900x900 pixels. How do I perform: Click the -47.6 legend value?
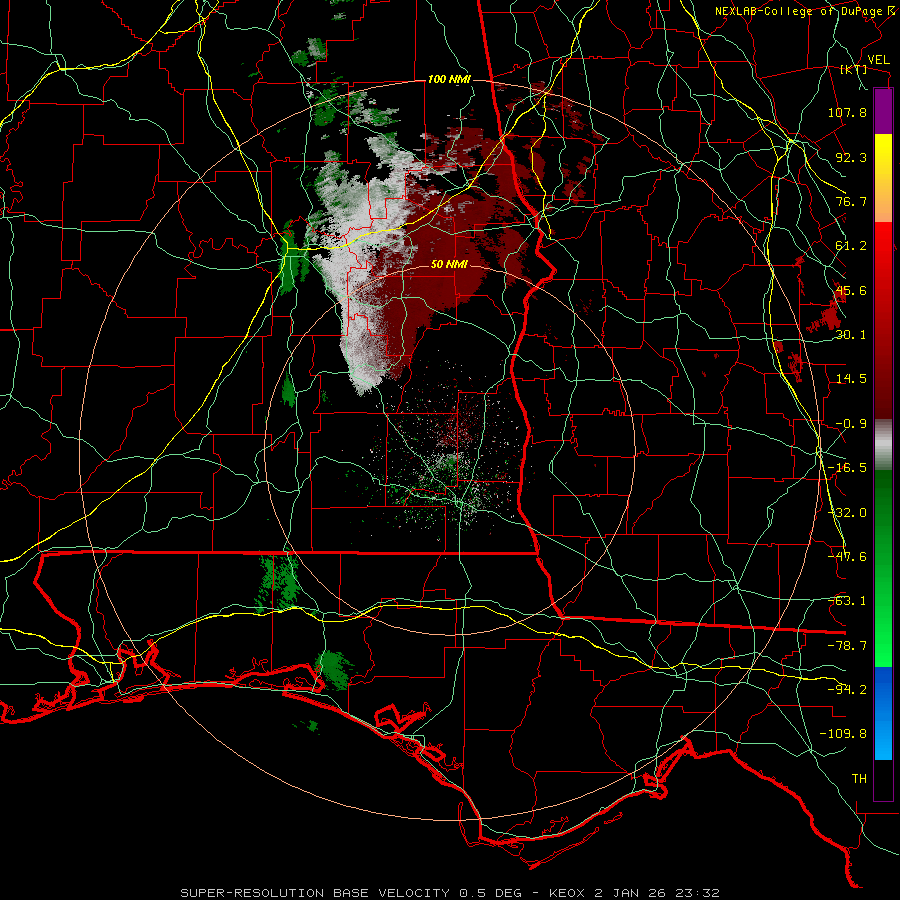point(847,556)
